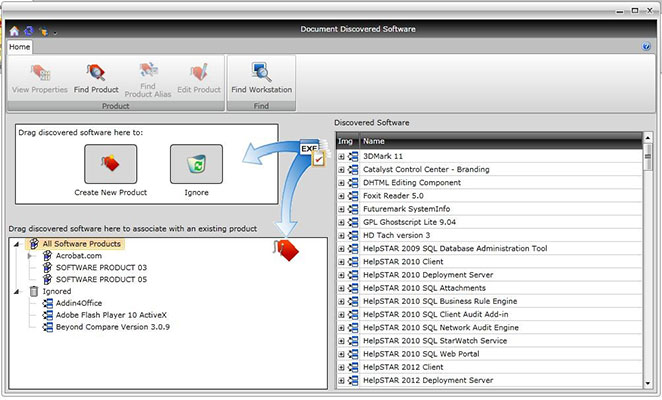This screenshot has height=400, width=662.
Task: Click the Img column header
Action: click(x=345, y=141)
